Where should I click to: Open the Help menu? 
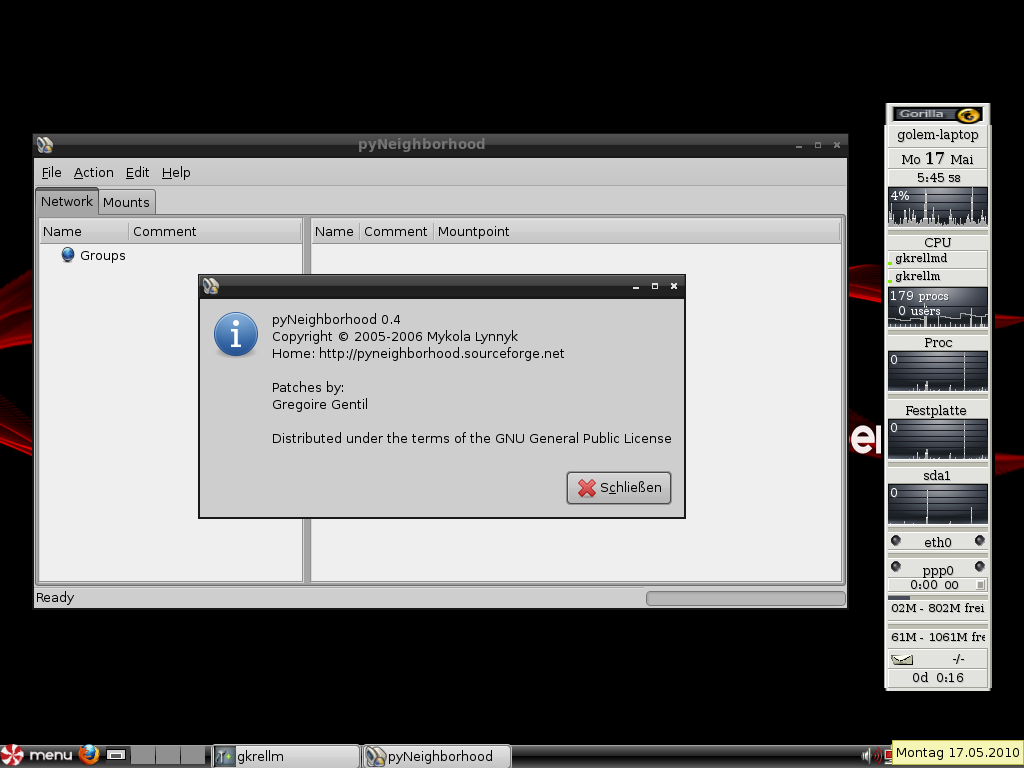coord(176,172)
